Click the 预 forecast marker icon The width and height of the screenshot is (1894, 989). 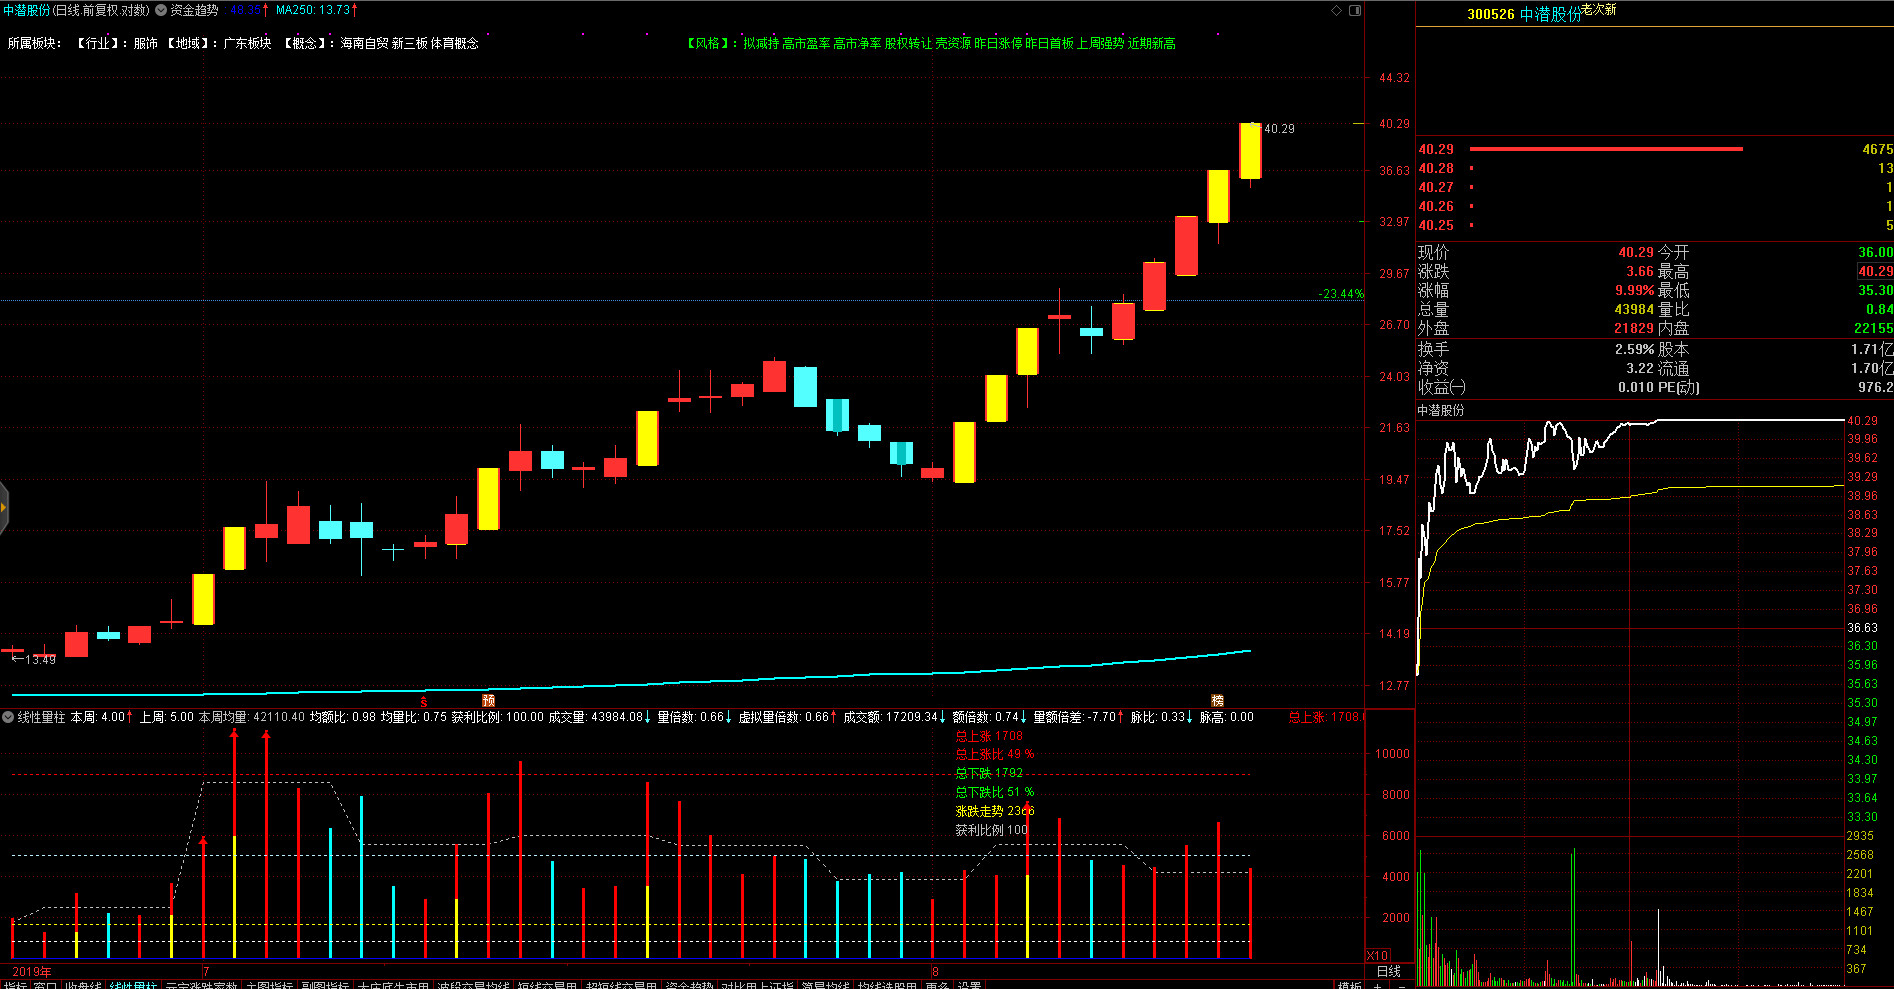tap(488, 701)
